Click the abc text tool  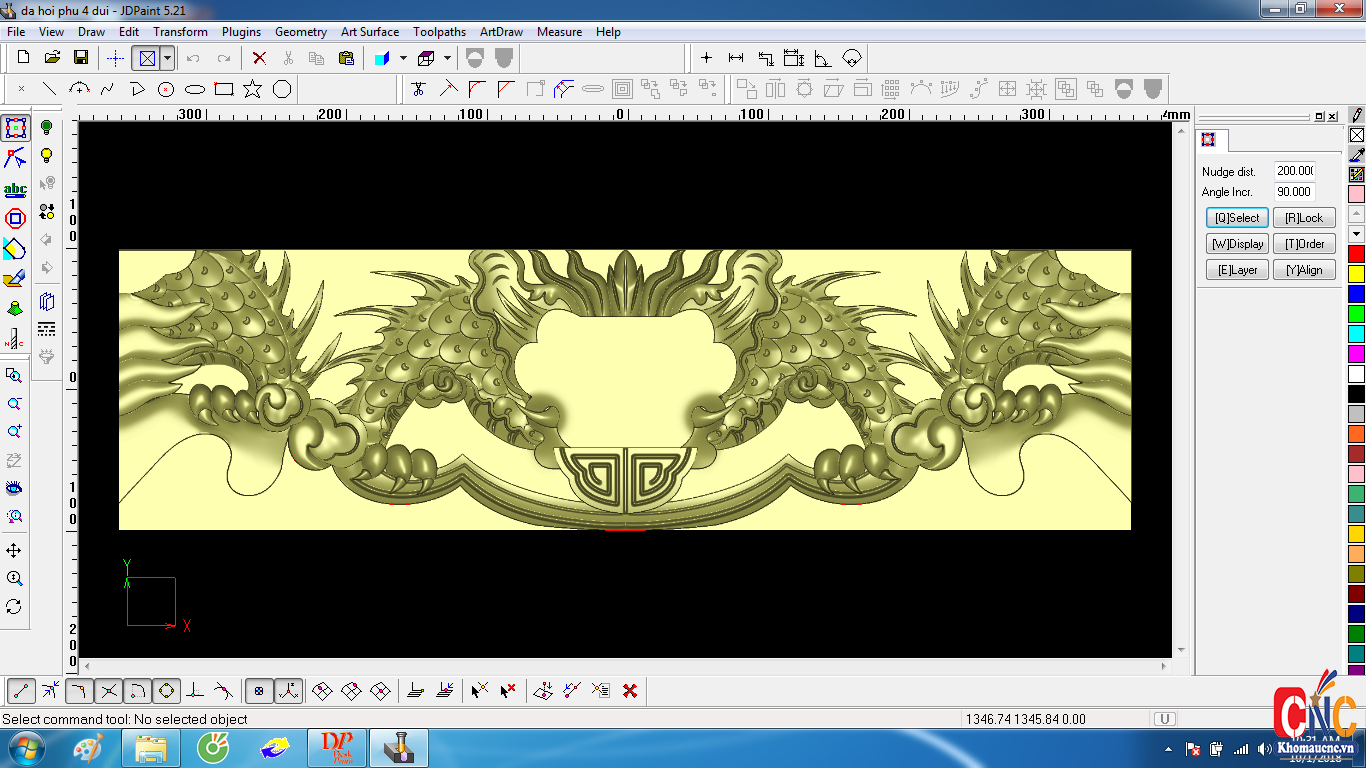(x=15, y=189)
